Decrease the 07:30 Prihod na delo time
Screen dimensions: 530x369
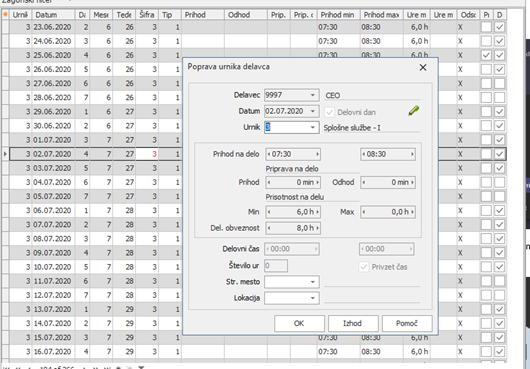point(269,154)
